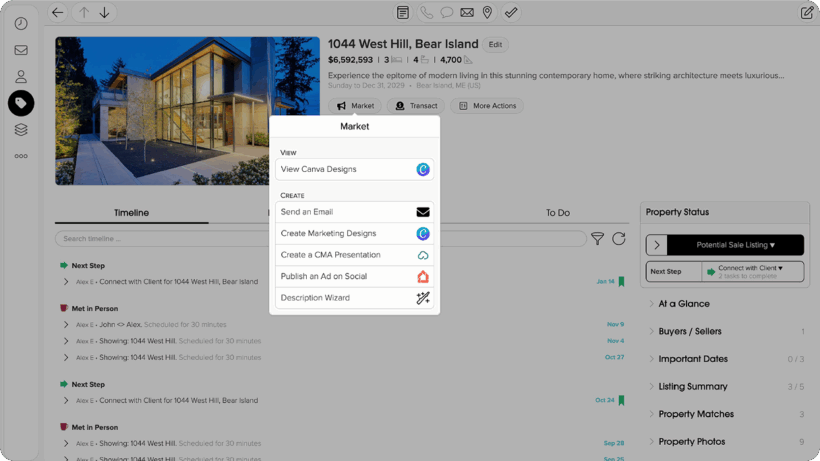The image size is (820, 461).
Task: Click the cloud icon for CMA Presentation
Action: [423, 255]
